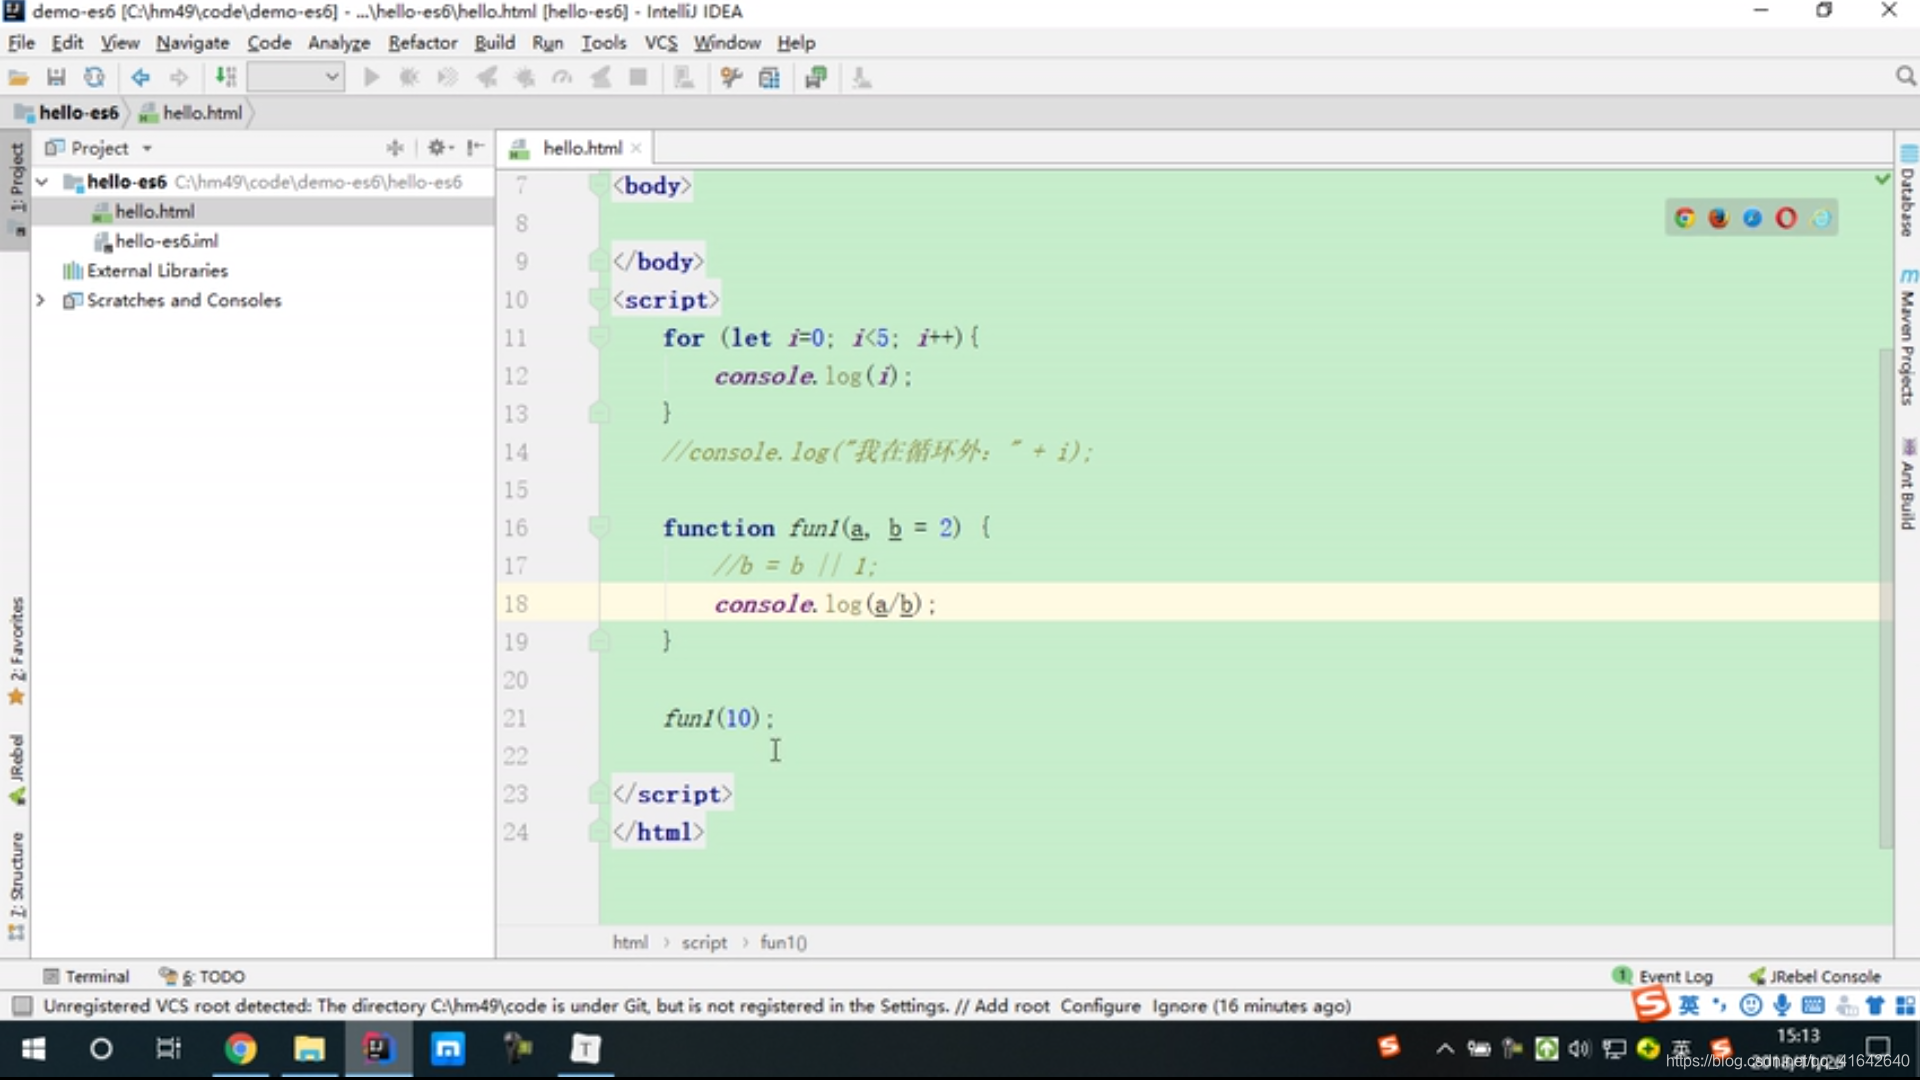The height and width of the screenshot is (1080, 1920).
Task: Click the green inspection checkmark indicator
Action: click(x=1882, y=179)
